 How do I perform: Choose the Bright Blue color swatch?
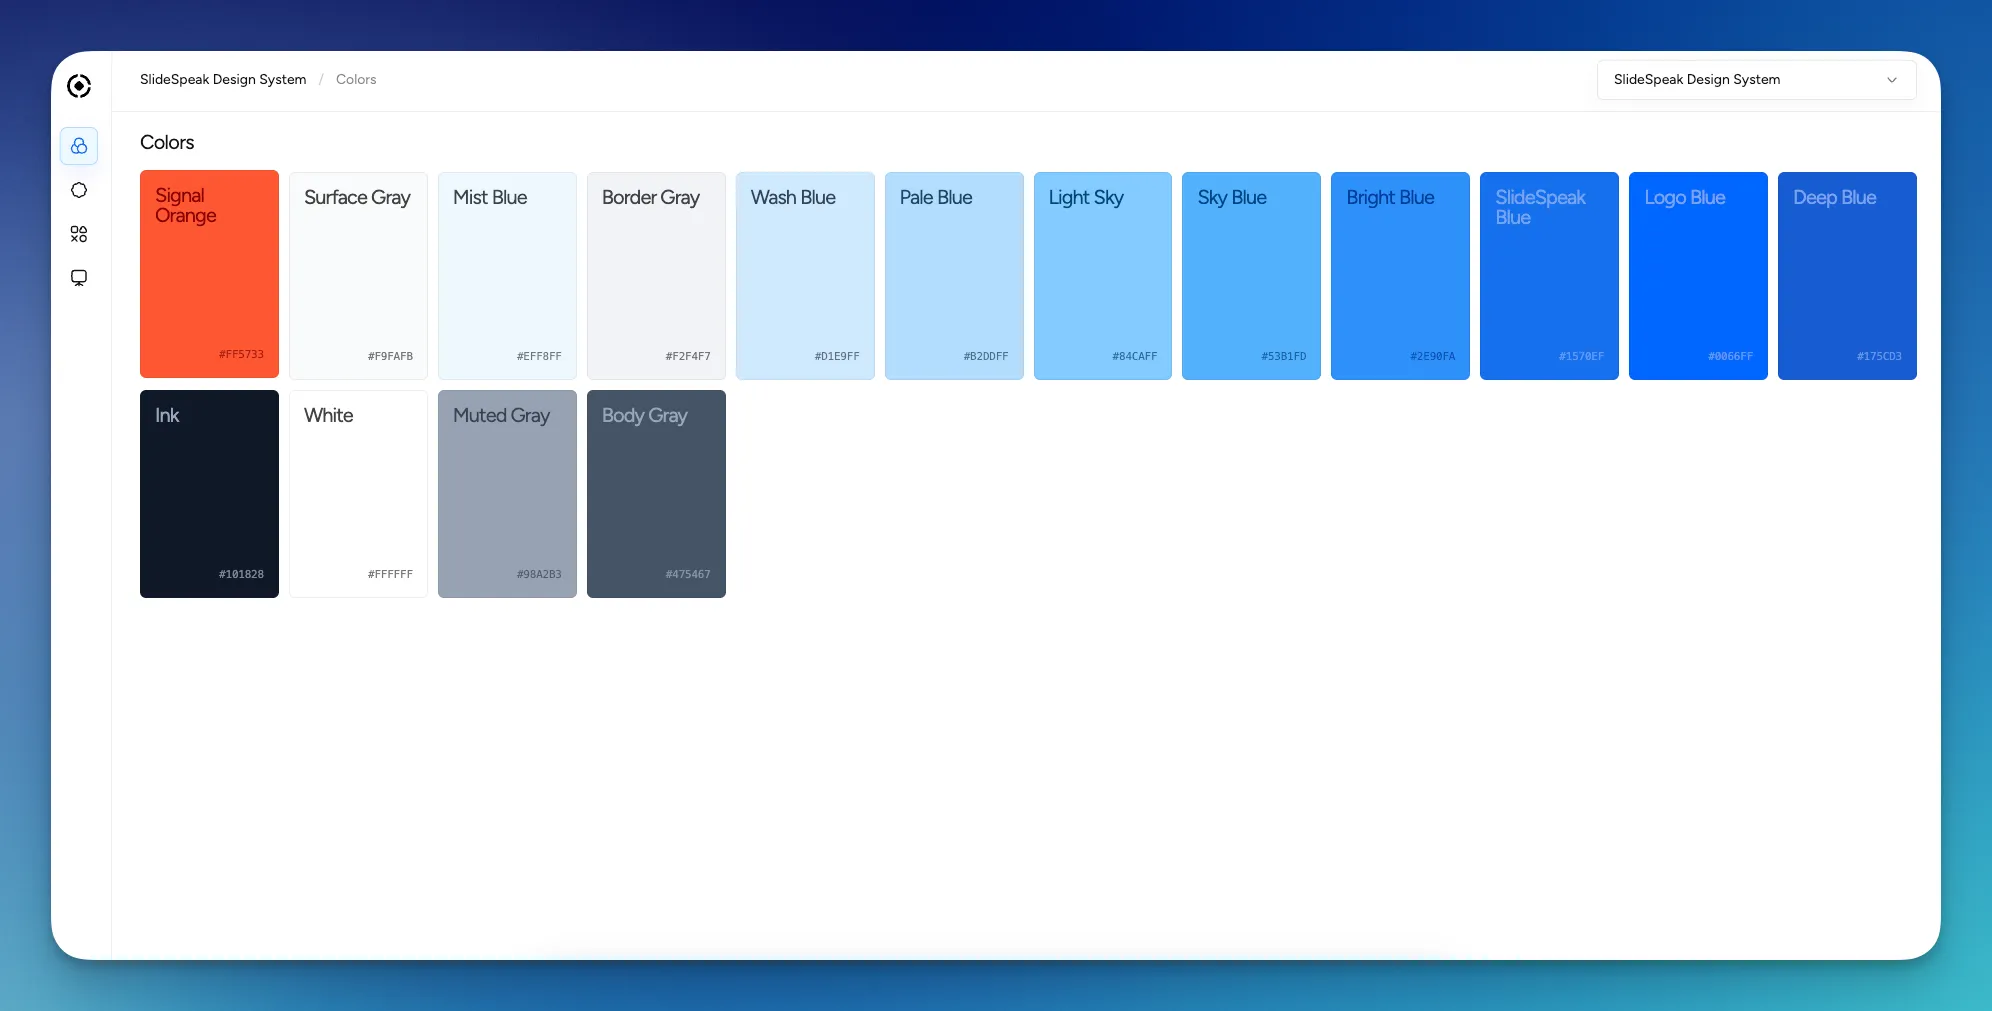[x=1400, y=276]
